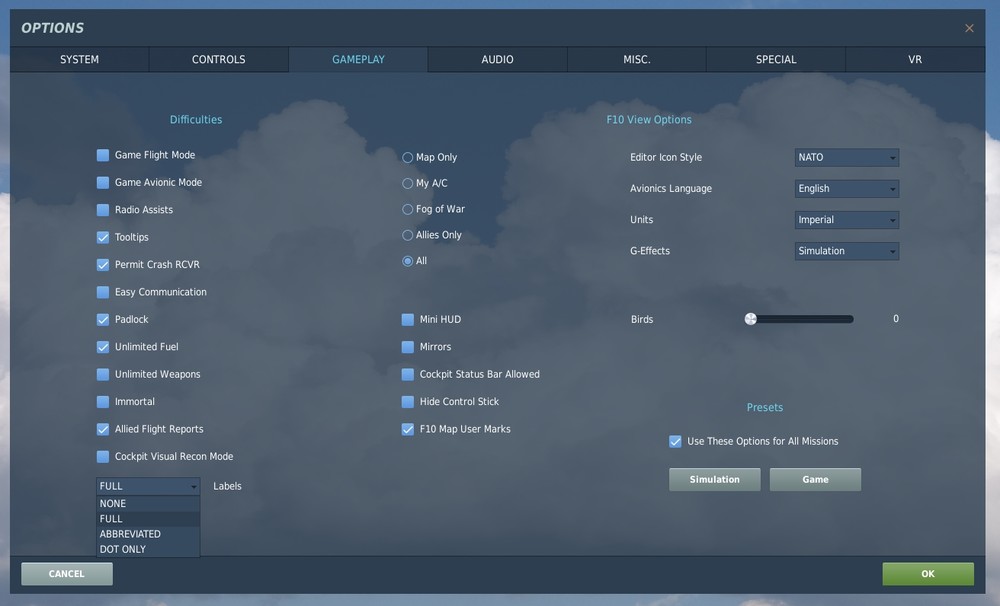
Task: Select the All radio button
Action: pos(408,261)
